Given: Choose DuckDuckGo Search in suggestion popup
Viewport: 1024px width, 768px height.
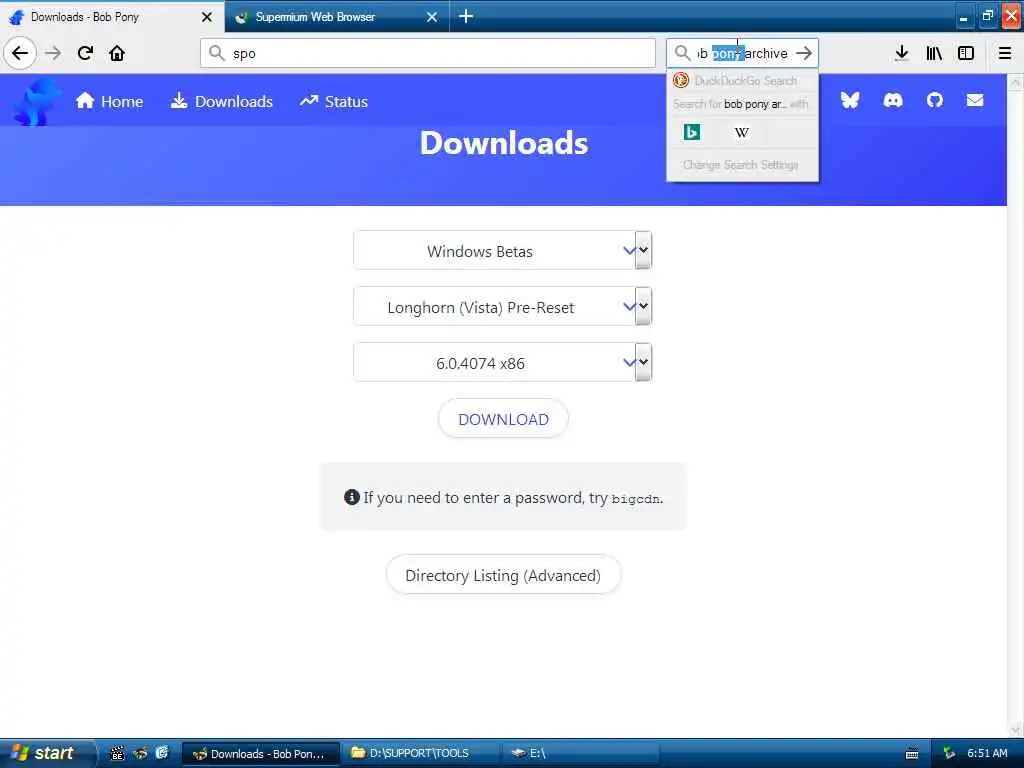Looking at the screenshot, I should coord(742,81).
